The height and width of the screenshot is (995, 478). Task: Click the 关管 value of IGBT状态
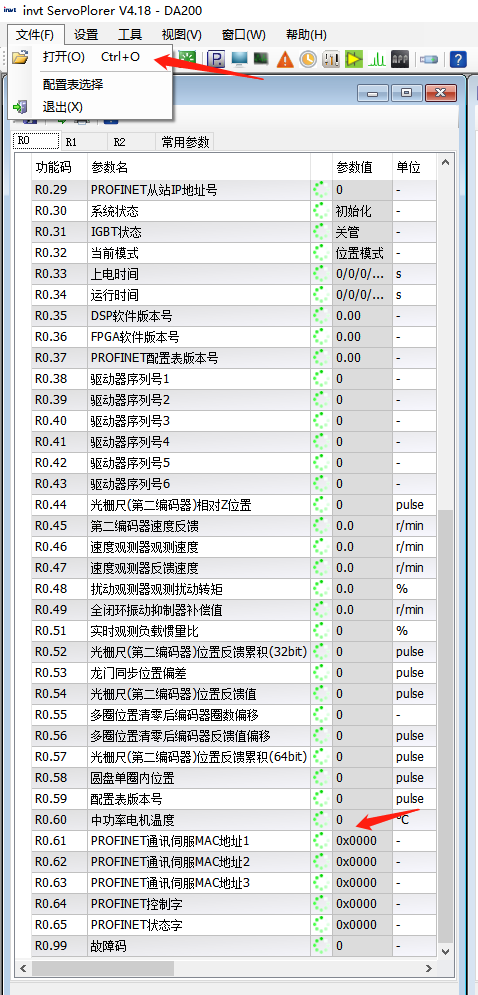(x=348, y=232)
